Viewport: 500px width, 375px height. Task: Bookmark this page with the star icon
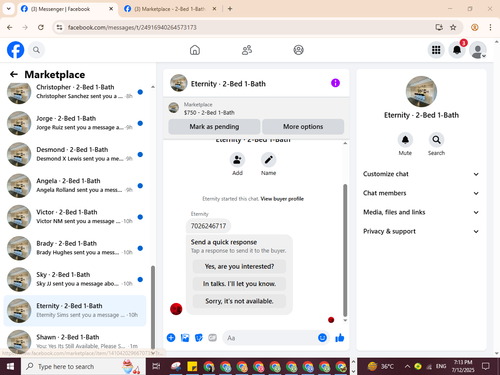pyautogui.click(x=453, y=27)
